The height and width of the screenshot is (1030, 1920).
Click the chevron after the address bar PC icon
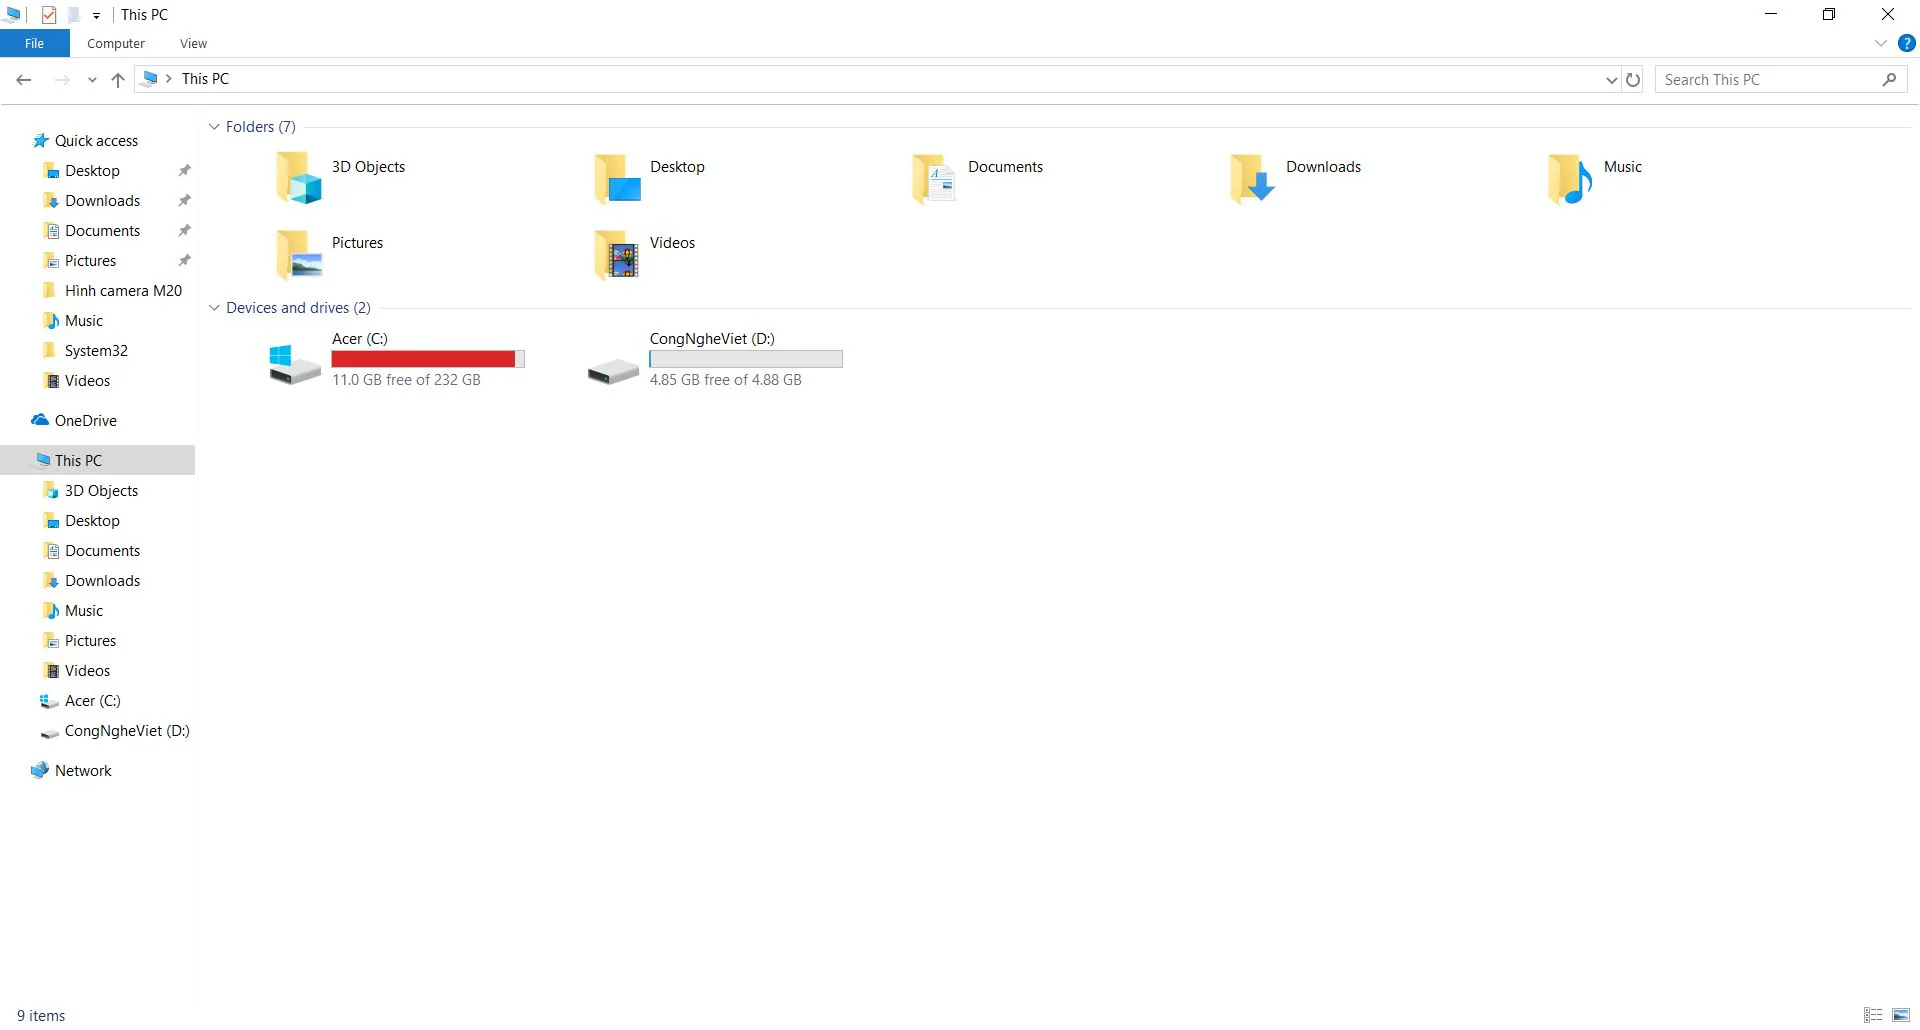coord(169,79)
